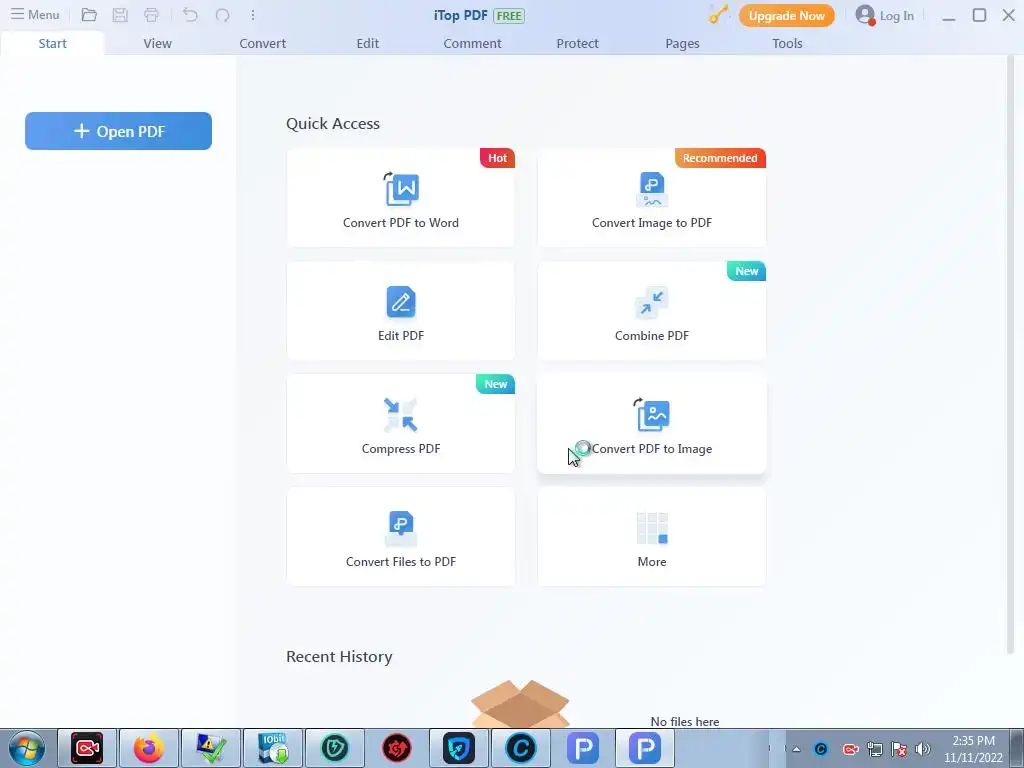This screenshot has height=768, width=1024.
Task: Switch to the Edit tab
Action: (368, 43)
